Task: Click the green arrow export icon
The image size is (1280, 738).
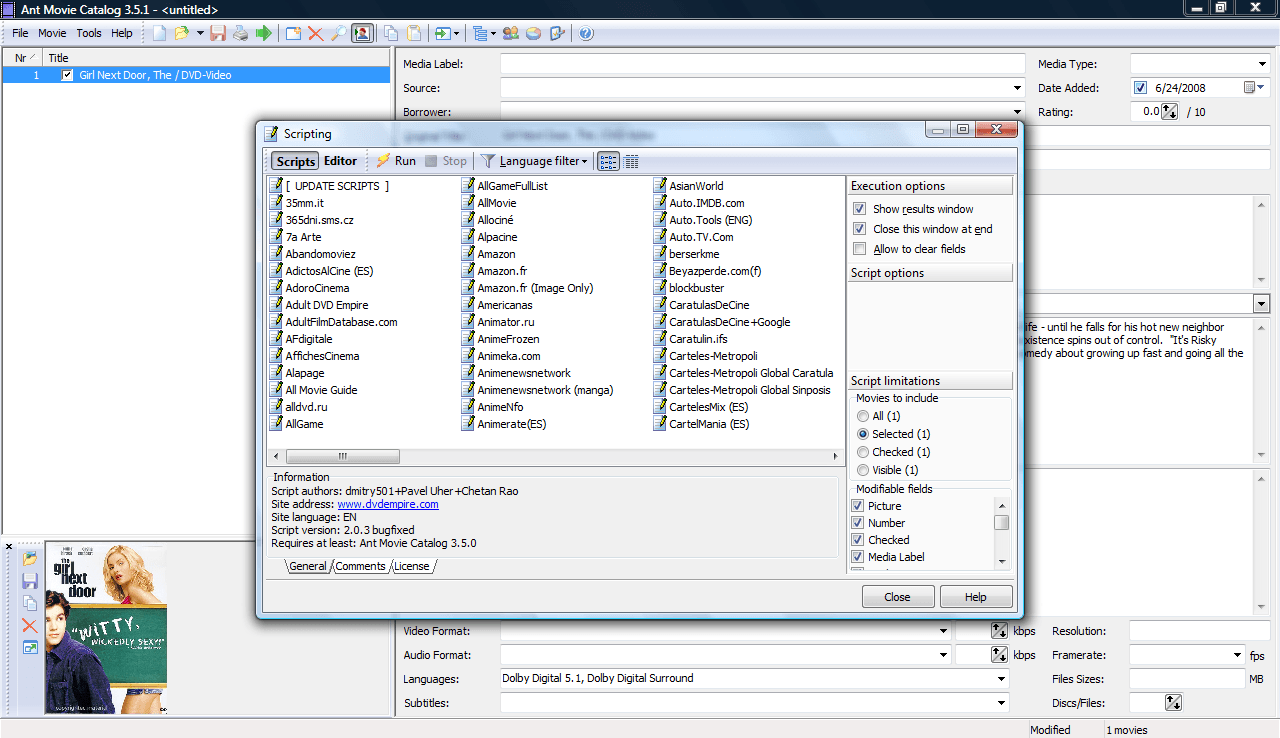Action: coord(264,33)
